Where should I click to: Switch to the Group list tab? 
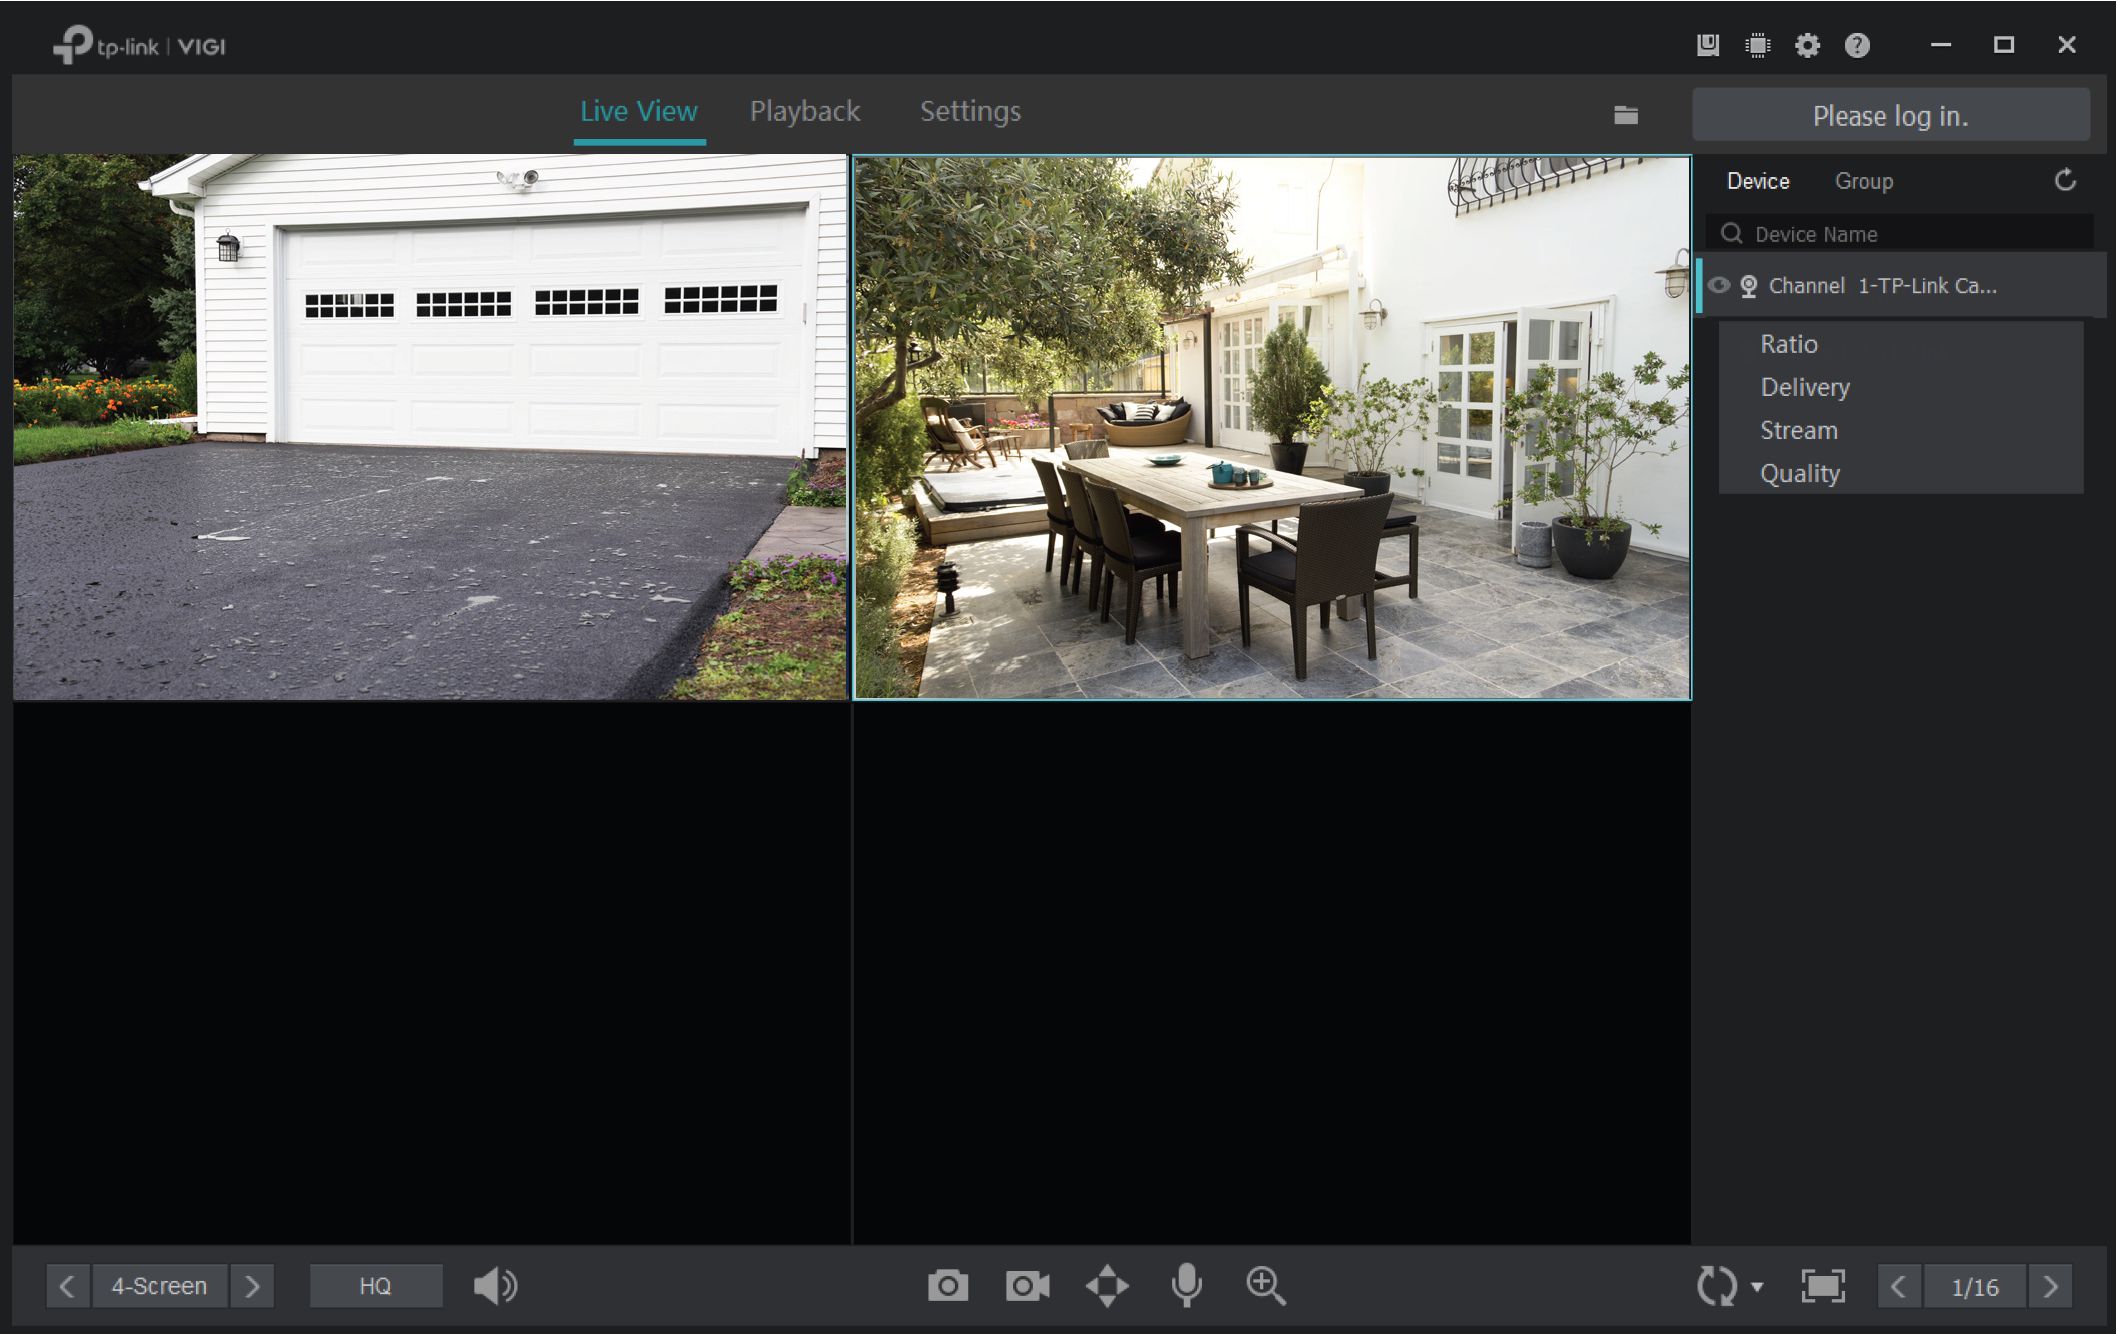[x=1863, y=181]
